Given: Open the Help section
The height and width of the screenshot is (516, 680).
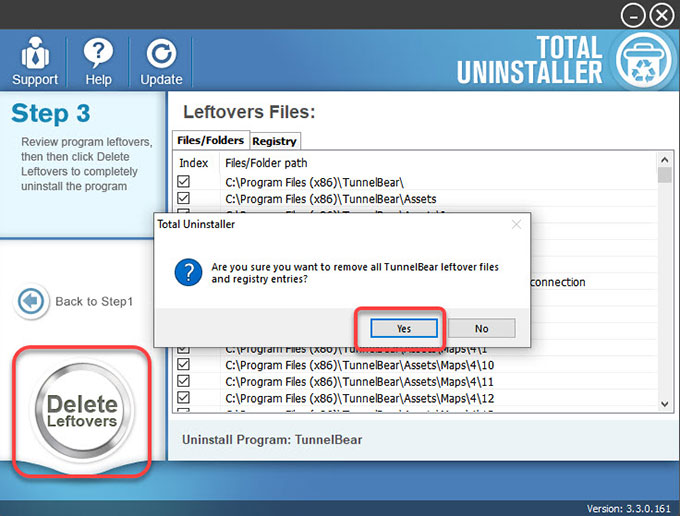Looking at the screenshot, I should 98,61.
